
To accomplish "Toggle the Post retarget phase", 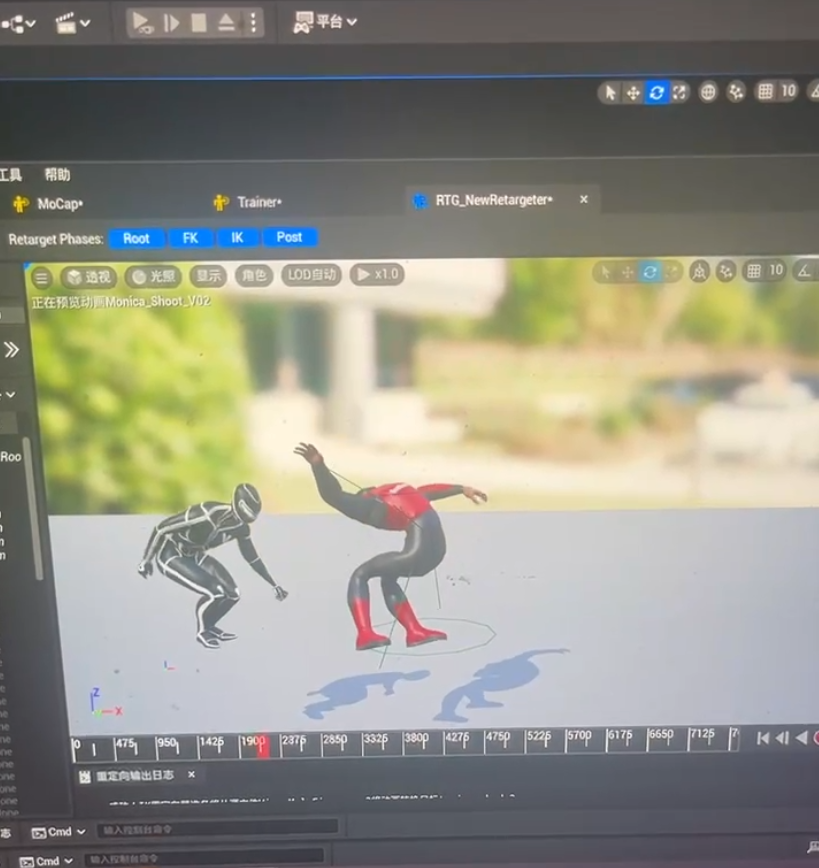I will click(x=289, y=237).
